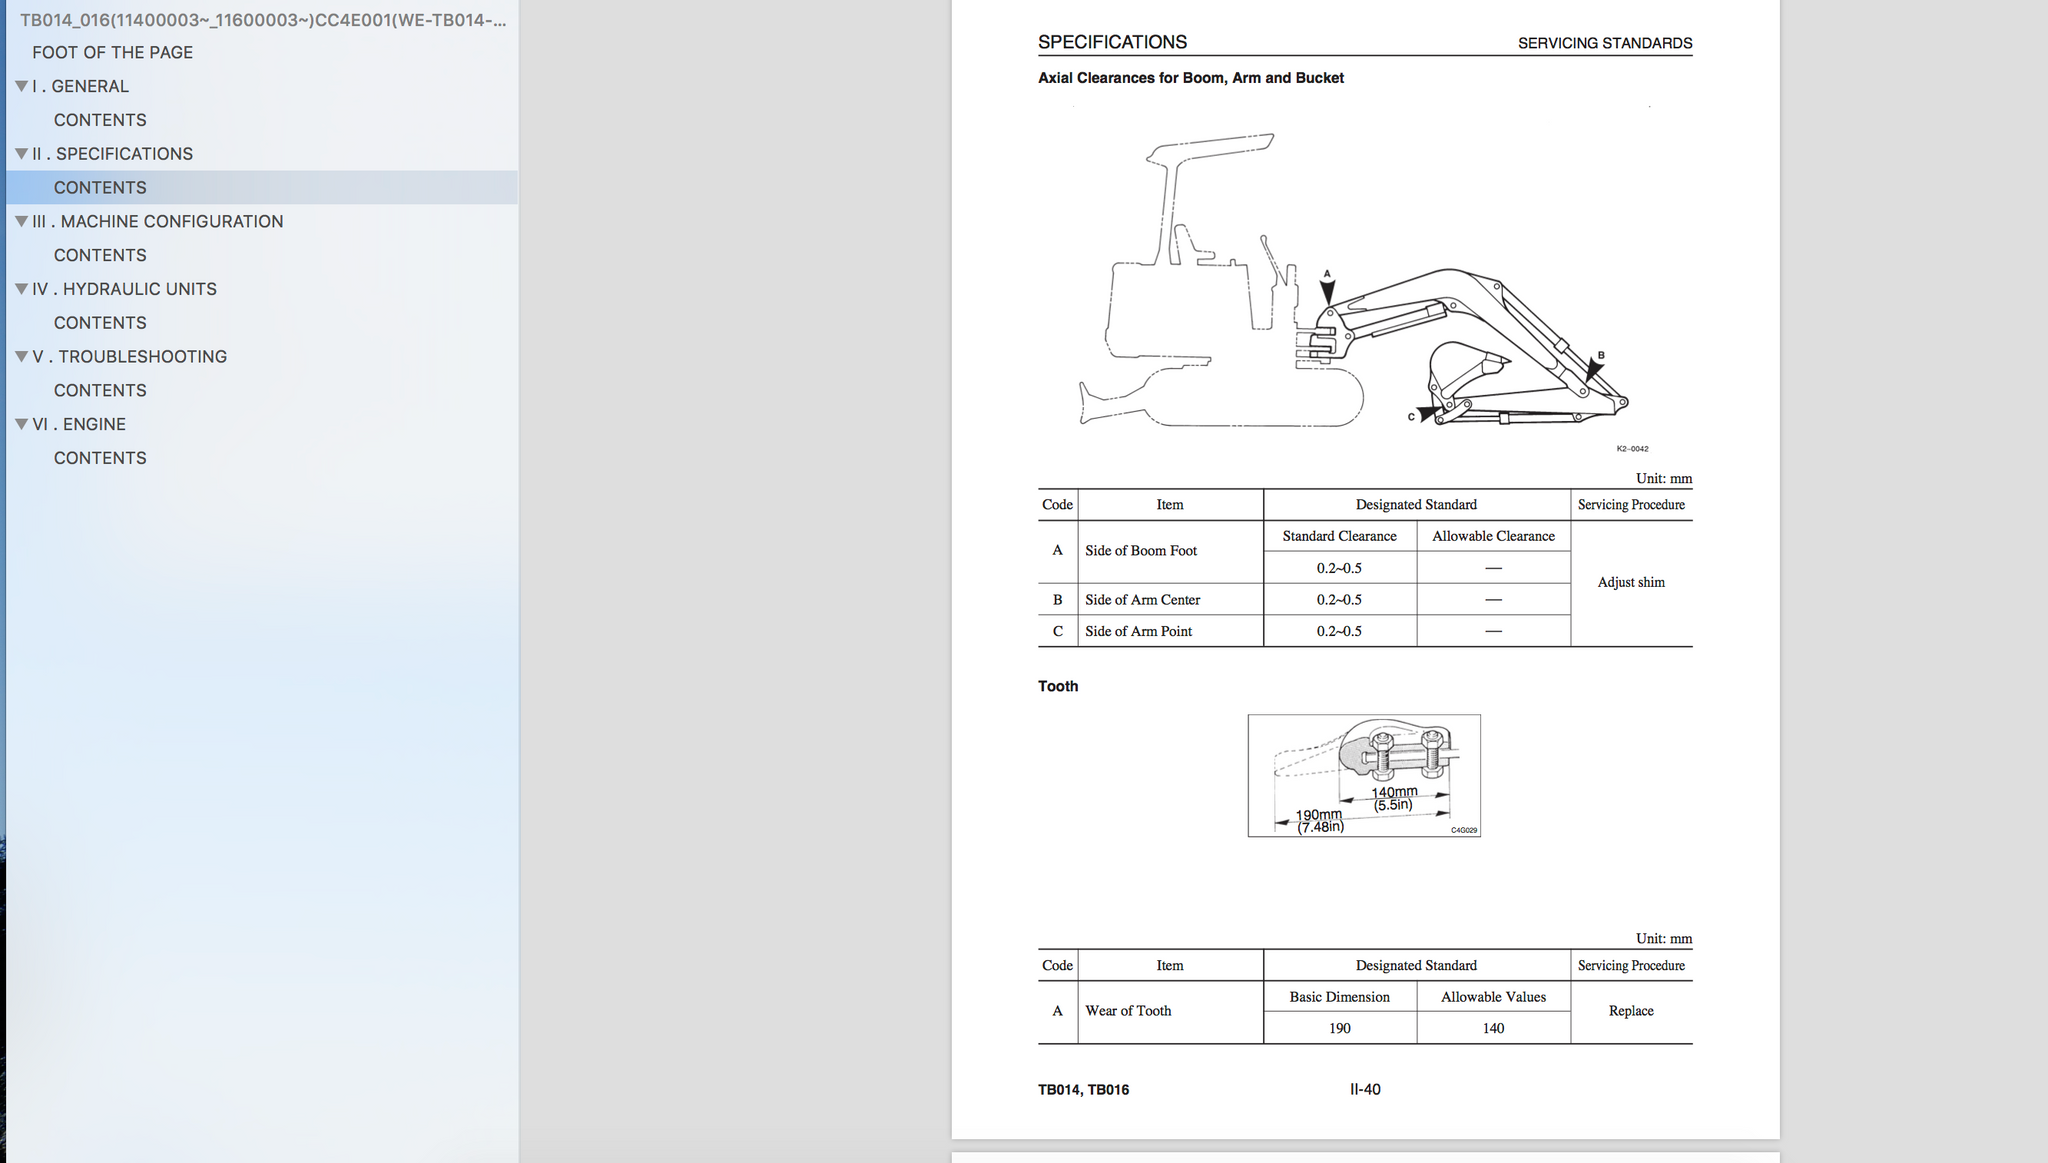Jump to VI. ENGINE outline heading
Screen dimensions: 2048x1163
click(x=79, y=424)
